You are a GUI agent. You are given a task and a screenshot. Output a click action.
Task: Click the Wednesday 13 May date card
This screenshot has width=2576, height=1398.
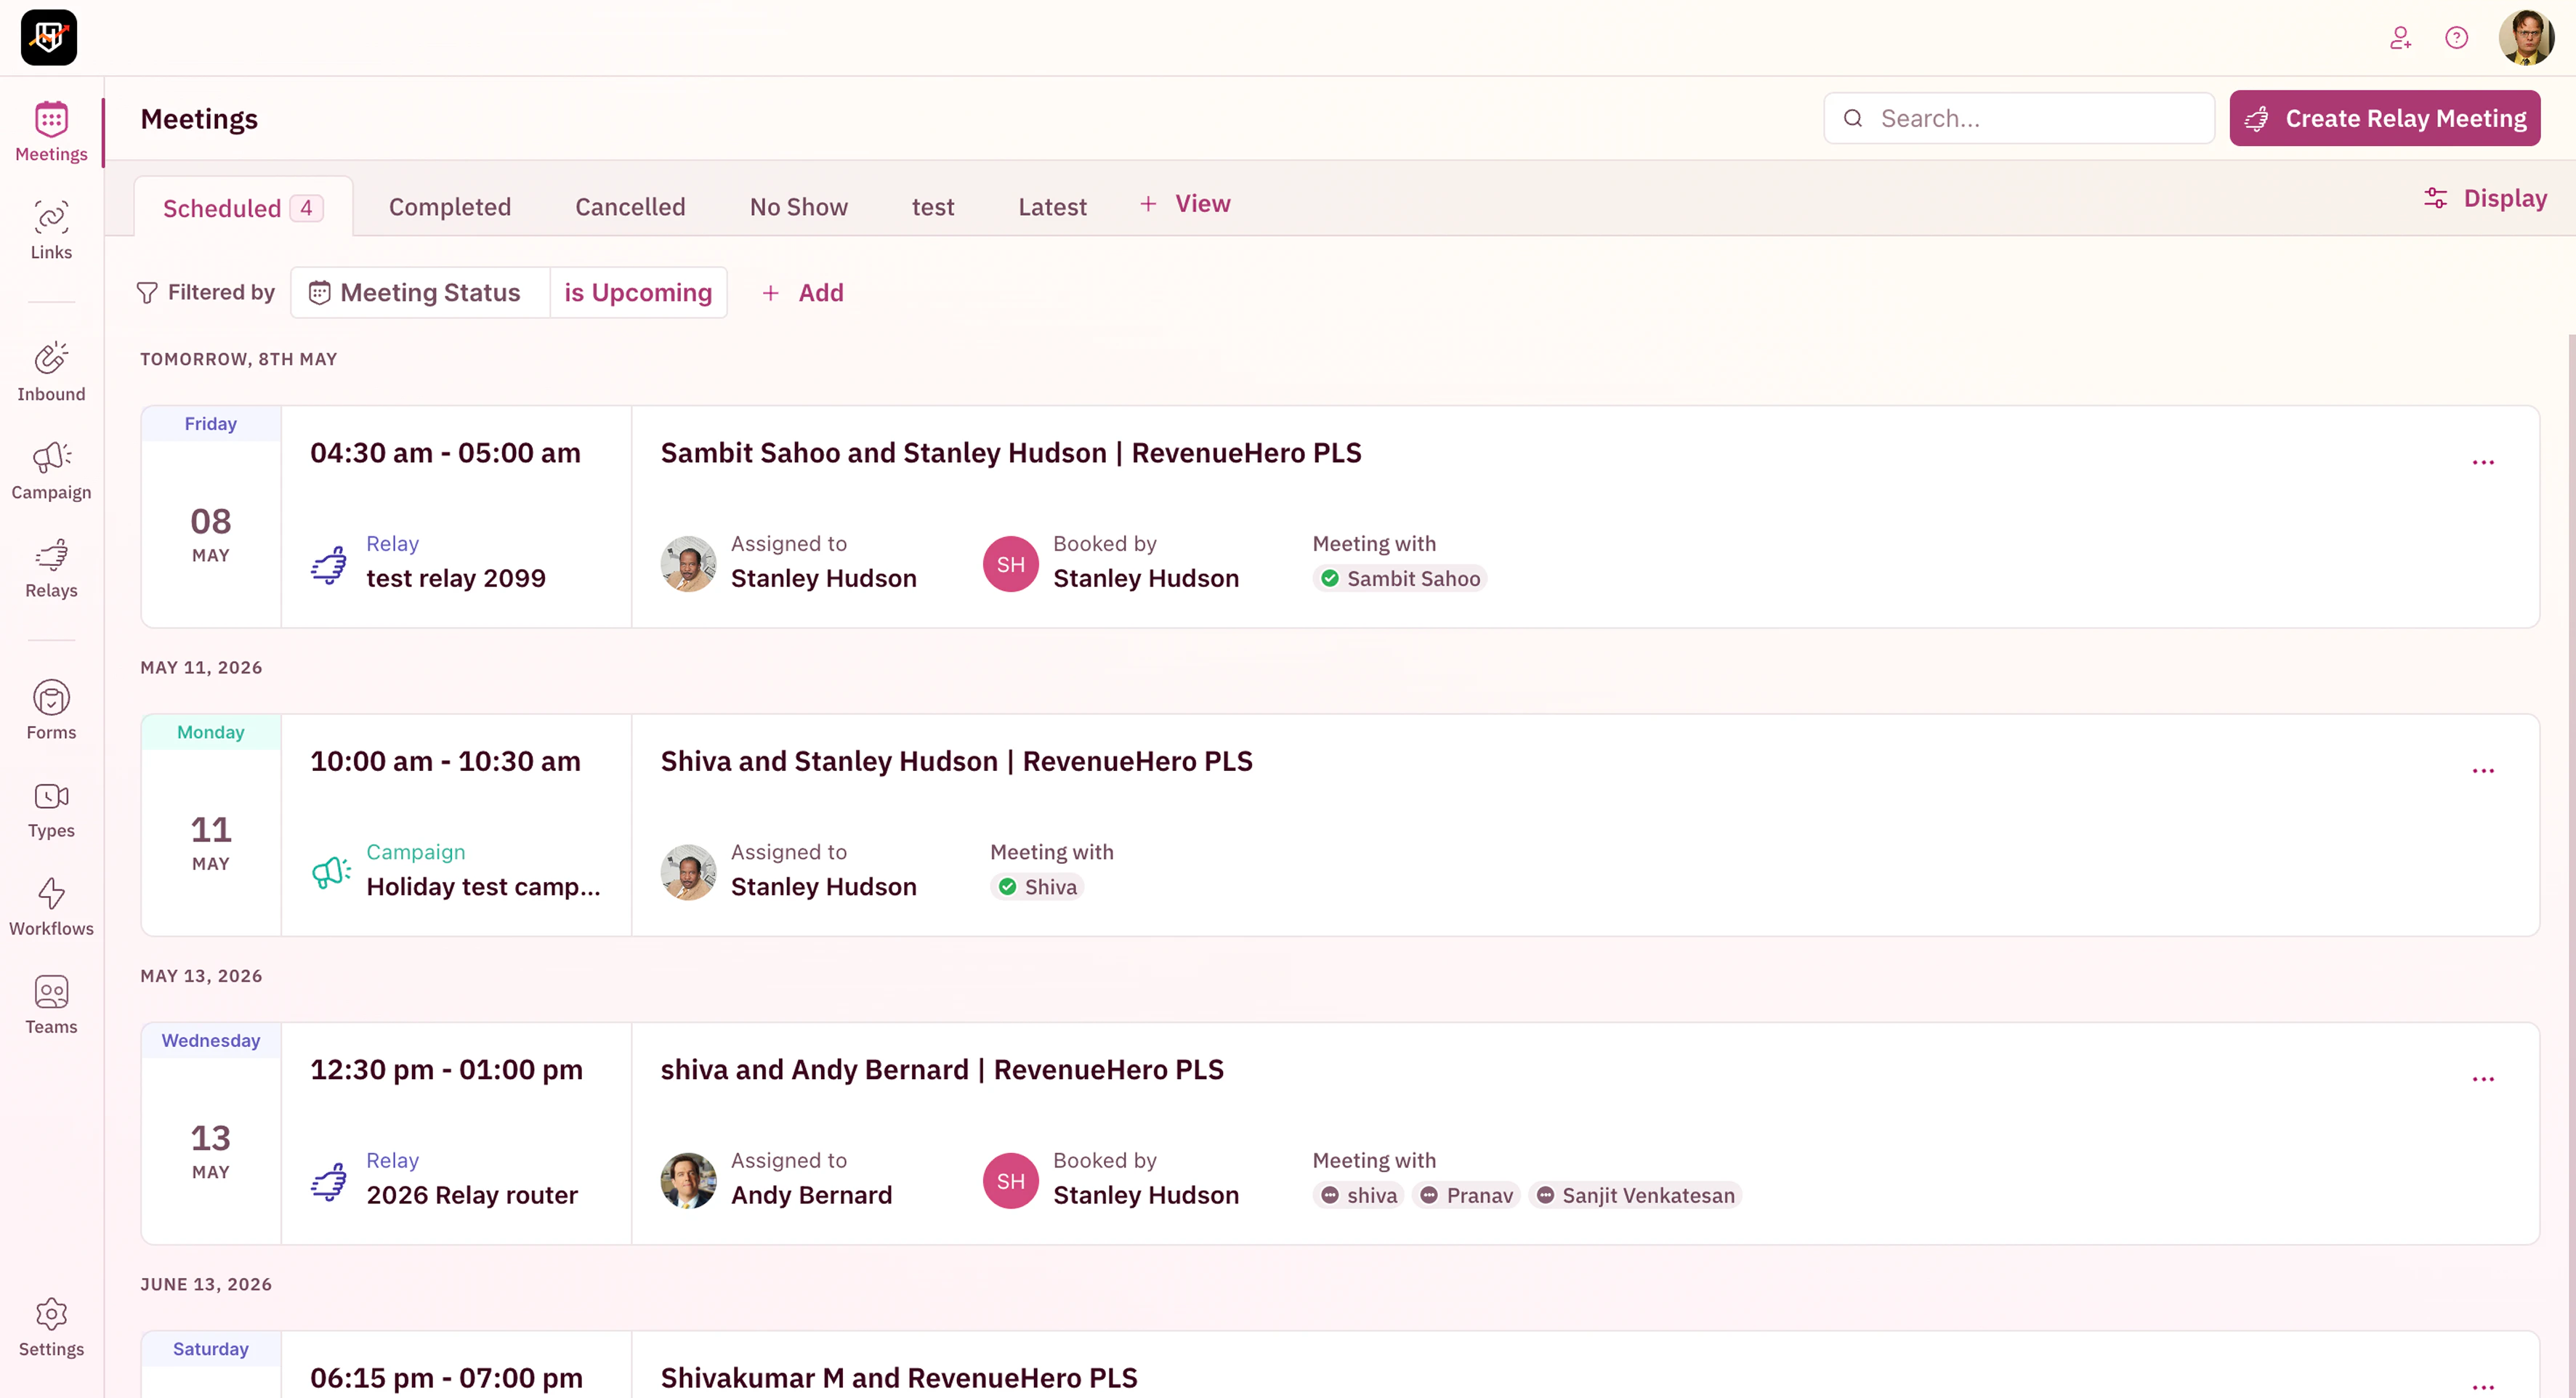(211, 1133)
